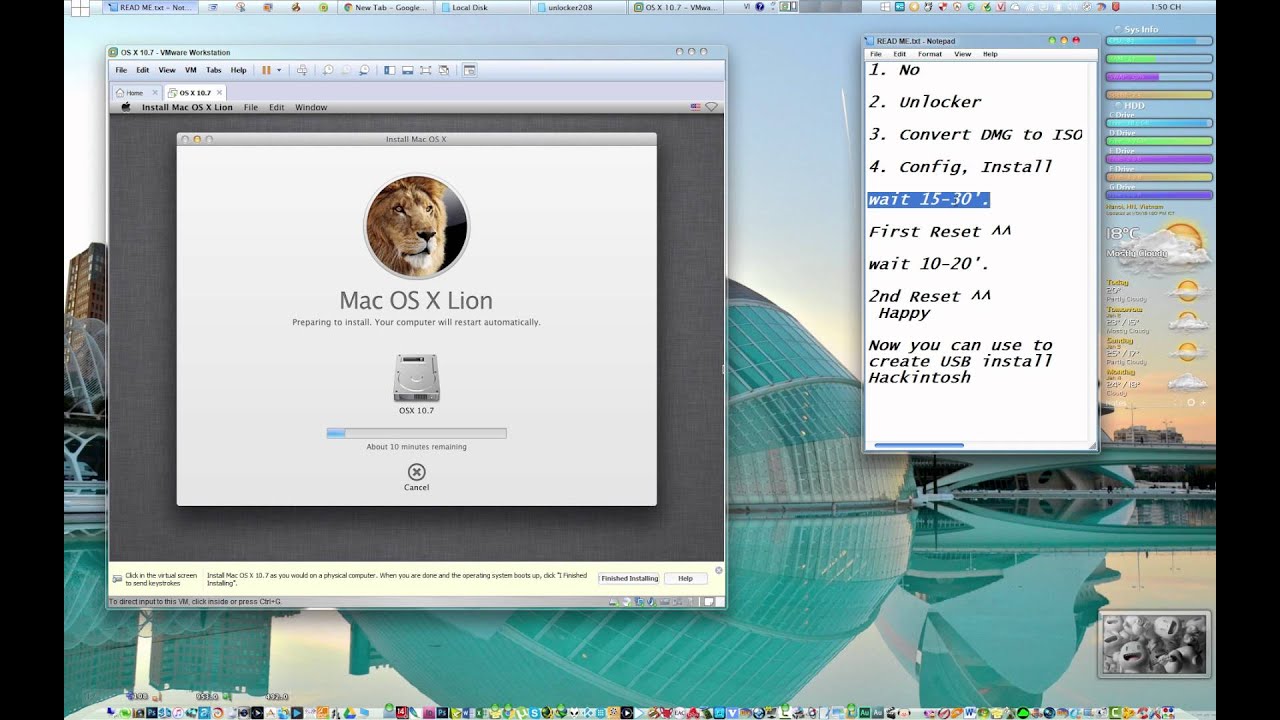Click the D Drive usage bar gadget
The image size is (1280, 720).
[1159, 141]
